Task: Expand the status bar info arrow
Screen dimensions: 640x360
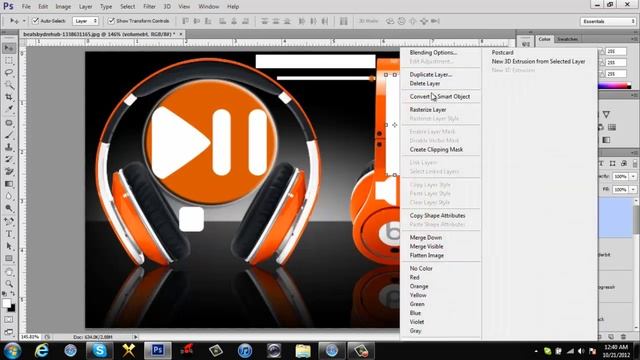Action: point(136,337)
